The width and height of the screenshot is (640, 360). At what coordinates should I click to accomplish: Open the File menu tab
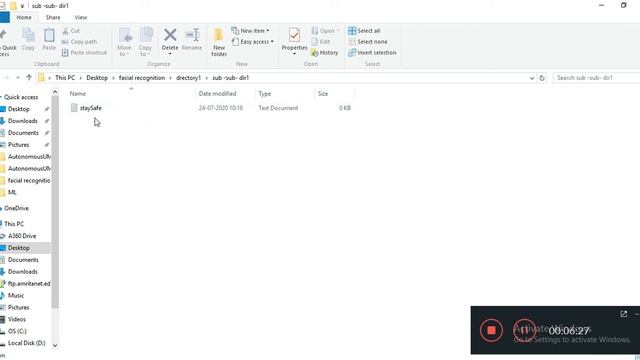4,18
